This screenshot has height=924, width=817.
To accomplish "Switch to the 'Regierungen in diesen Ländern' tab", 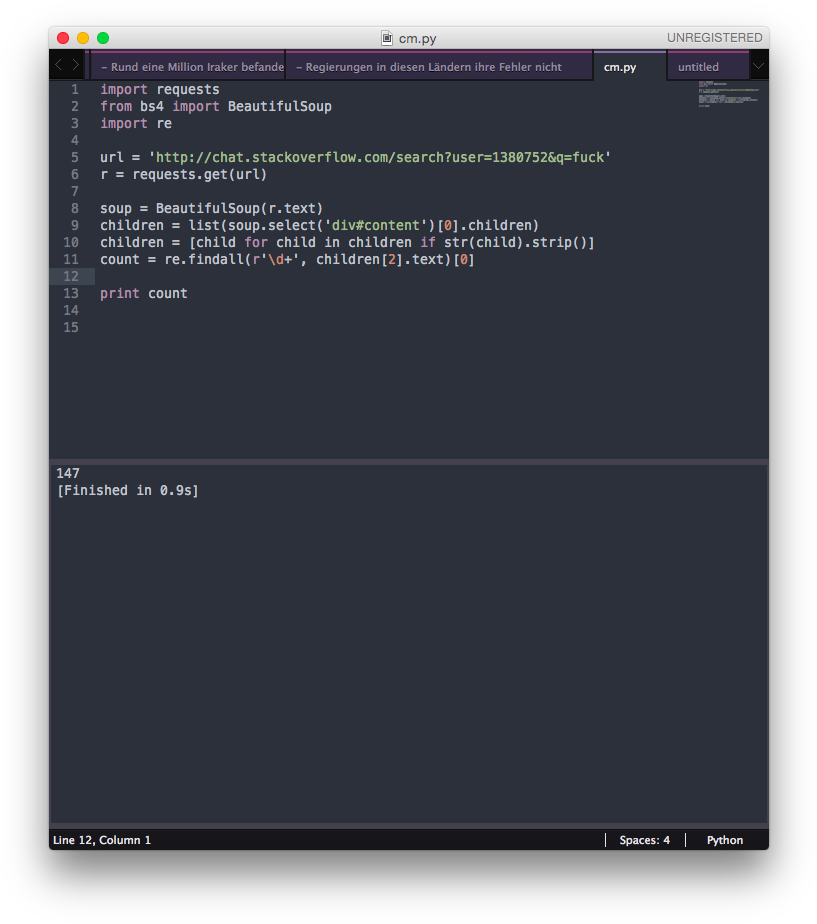I will click(x=432, y=67).
